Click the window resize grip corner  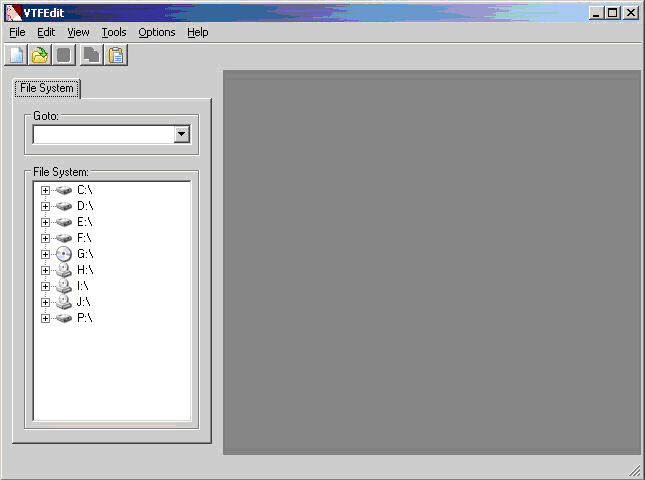[x=636, y=471]
